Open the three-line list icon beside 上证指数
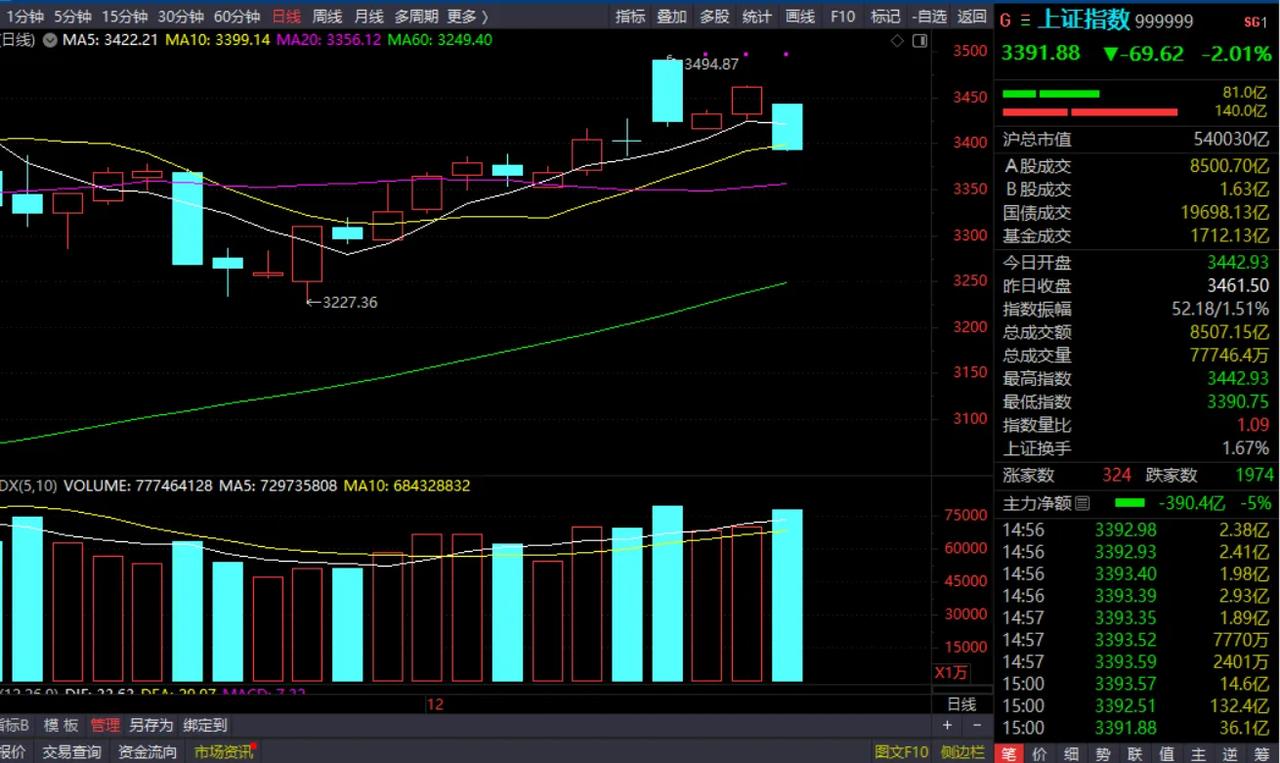The width and height of the screenshot is (1280, 763). (1025, 21)
